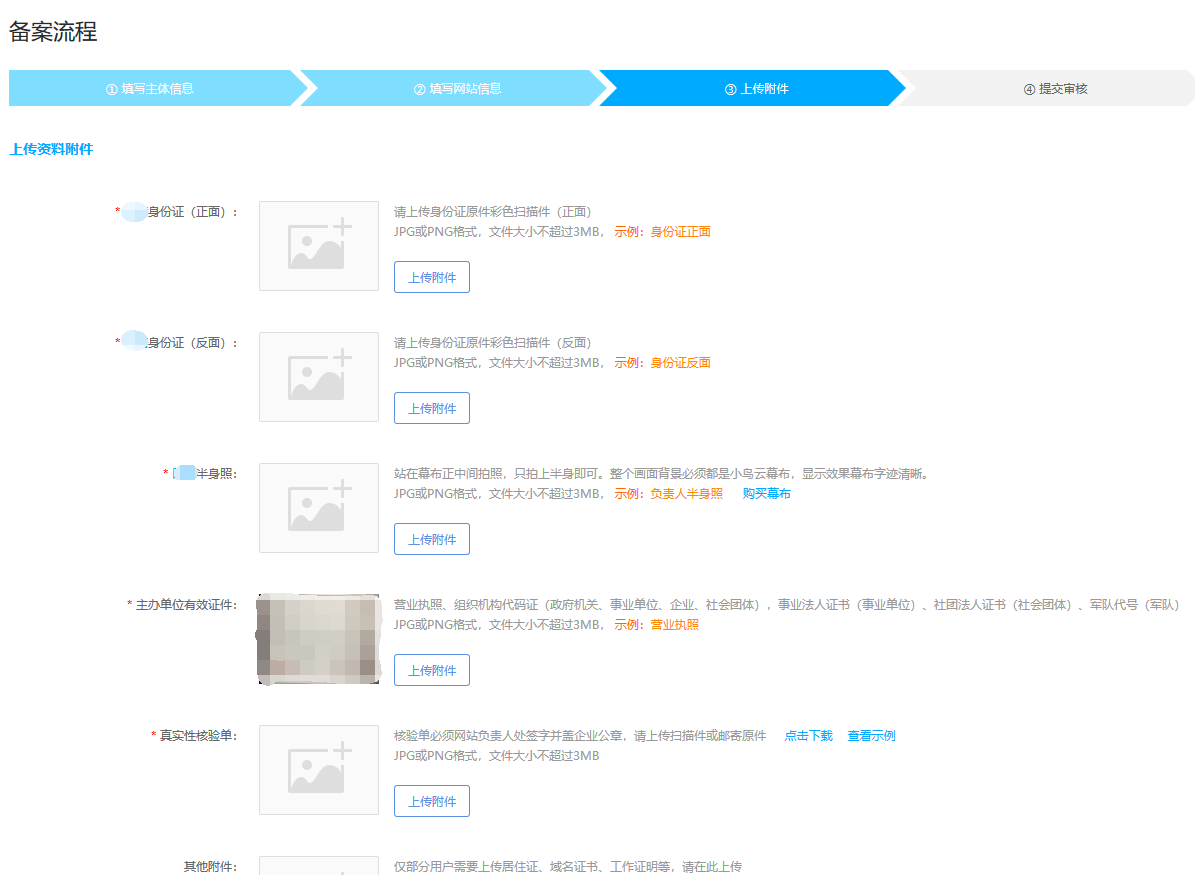Click the half-body photo image placeholder
This screenshot has height=875, width=1195.
click(x=318, y=508)
